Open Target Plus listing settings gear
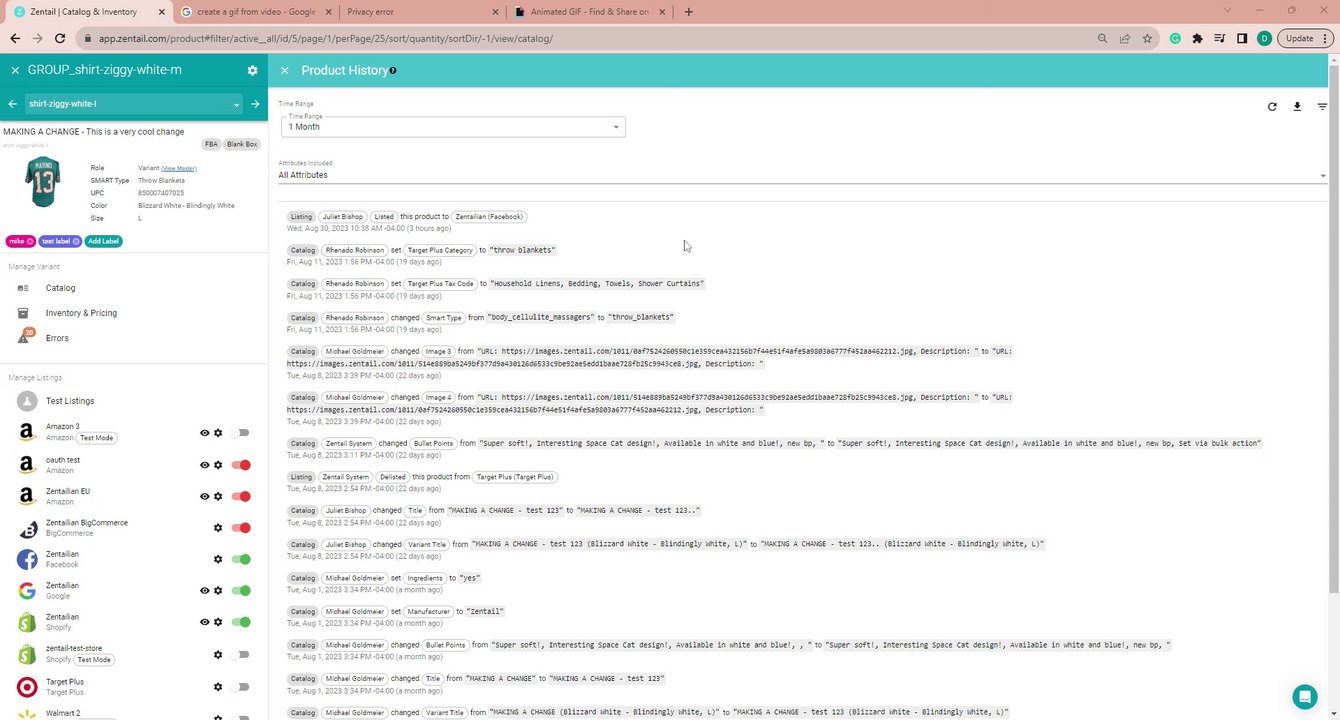This screenshot has width=1340, height=720. pyautogui.click(x=218, y=687)
